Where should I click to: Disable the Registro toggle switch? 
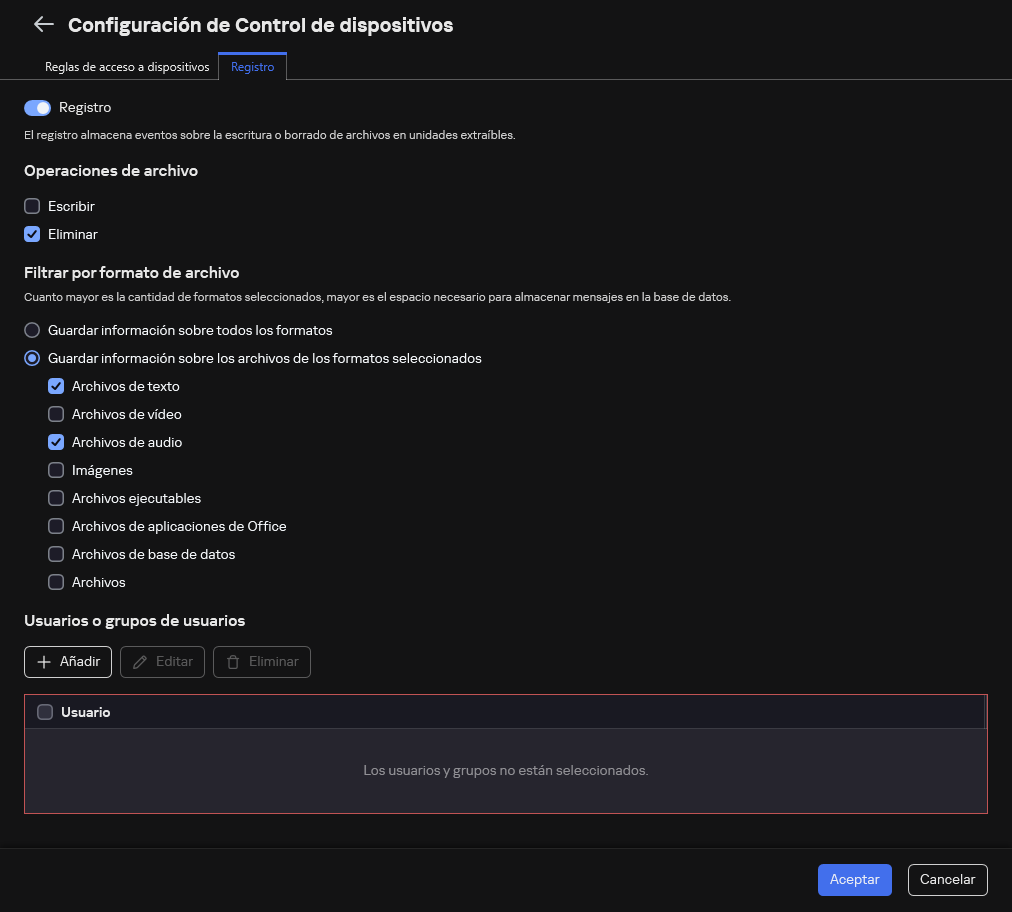[x=38, y=107]
